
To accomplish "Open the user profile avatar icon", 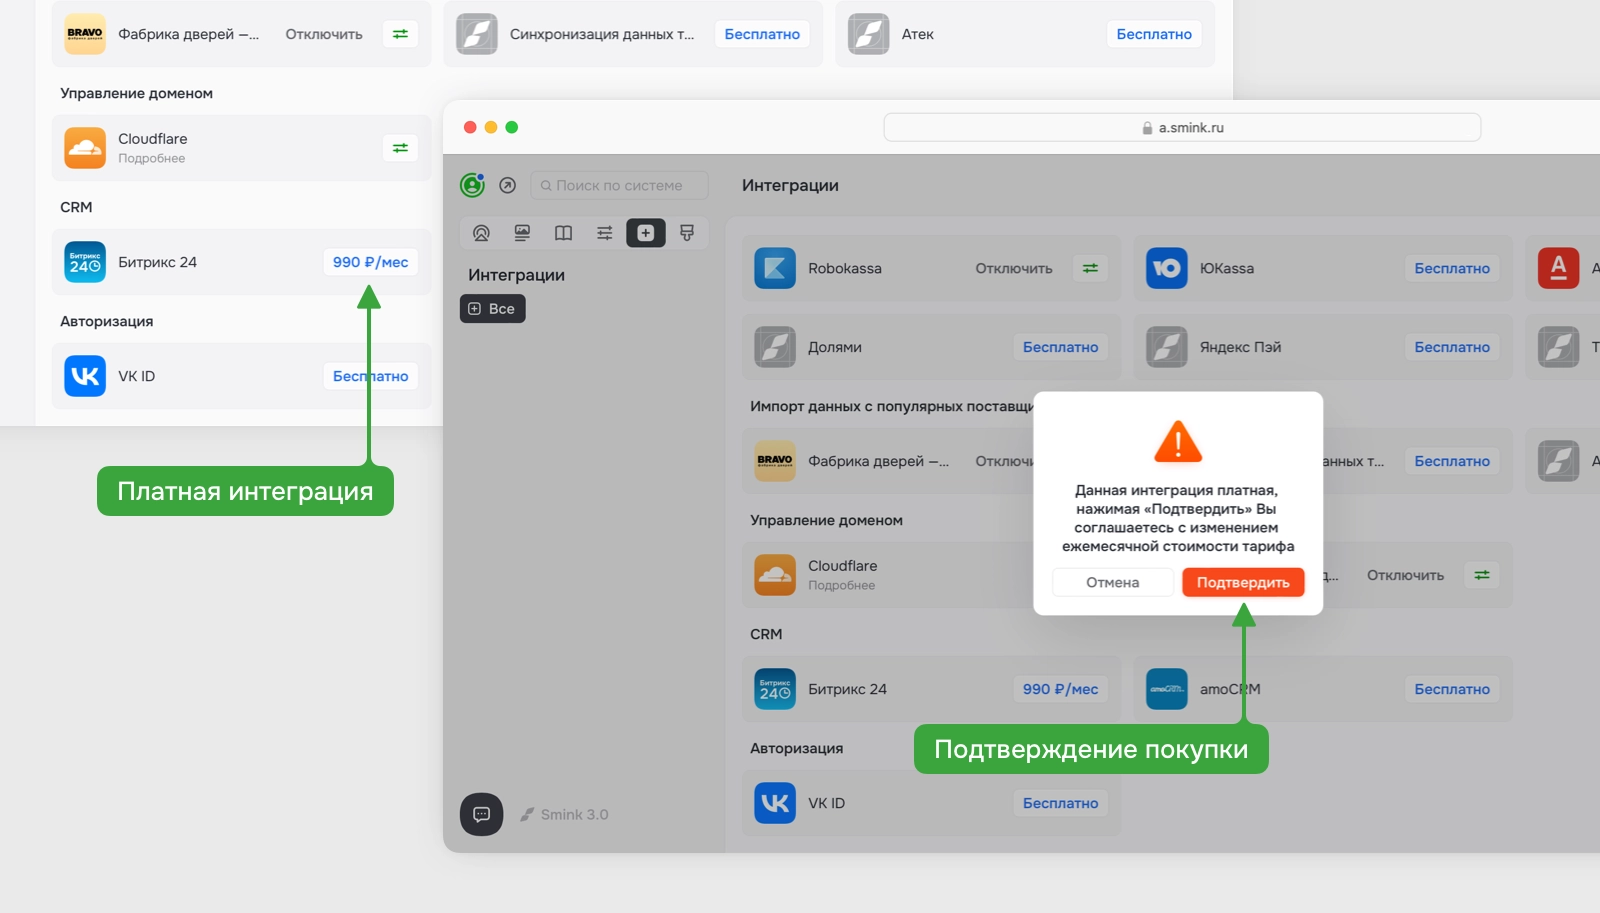I will tap(472, 185).
